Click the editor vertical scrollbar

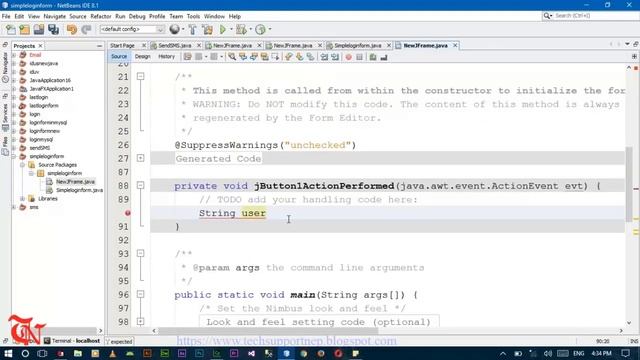coord(629,184)
